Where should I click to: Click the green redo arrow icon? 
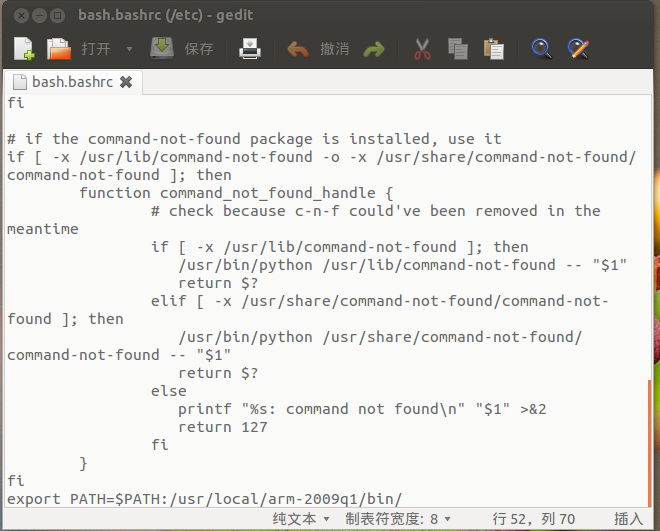[374, 49]
